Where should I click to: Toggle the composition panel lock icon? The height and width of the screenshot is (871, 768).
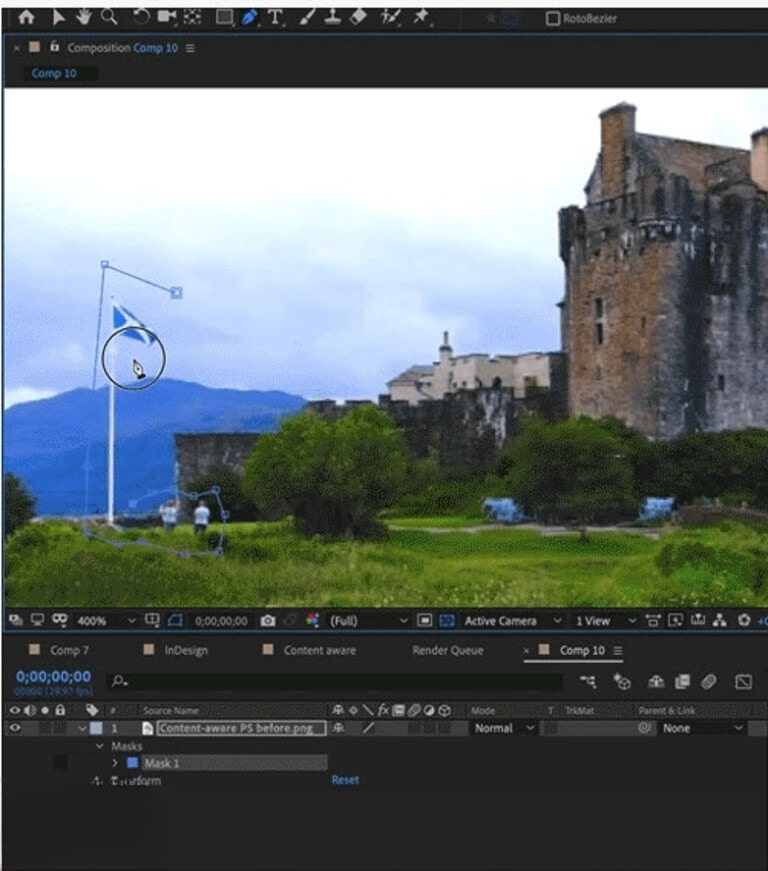pyautogui.click(x=54, y=47)
